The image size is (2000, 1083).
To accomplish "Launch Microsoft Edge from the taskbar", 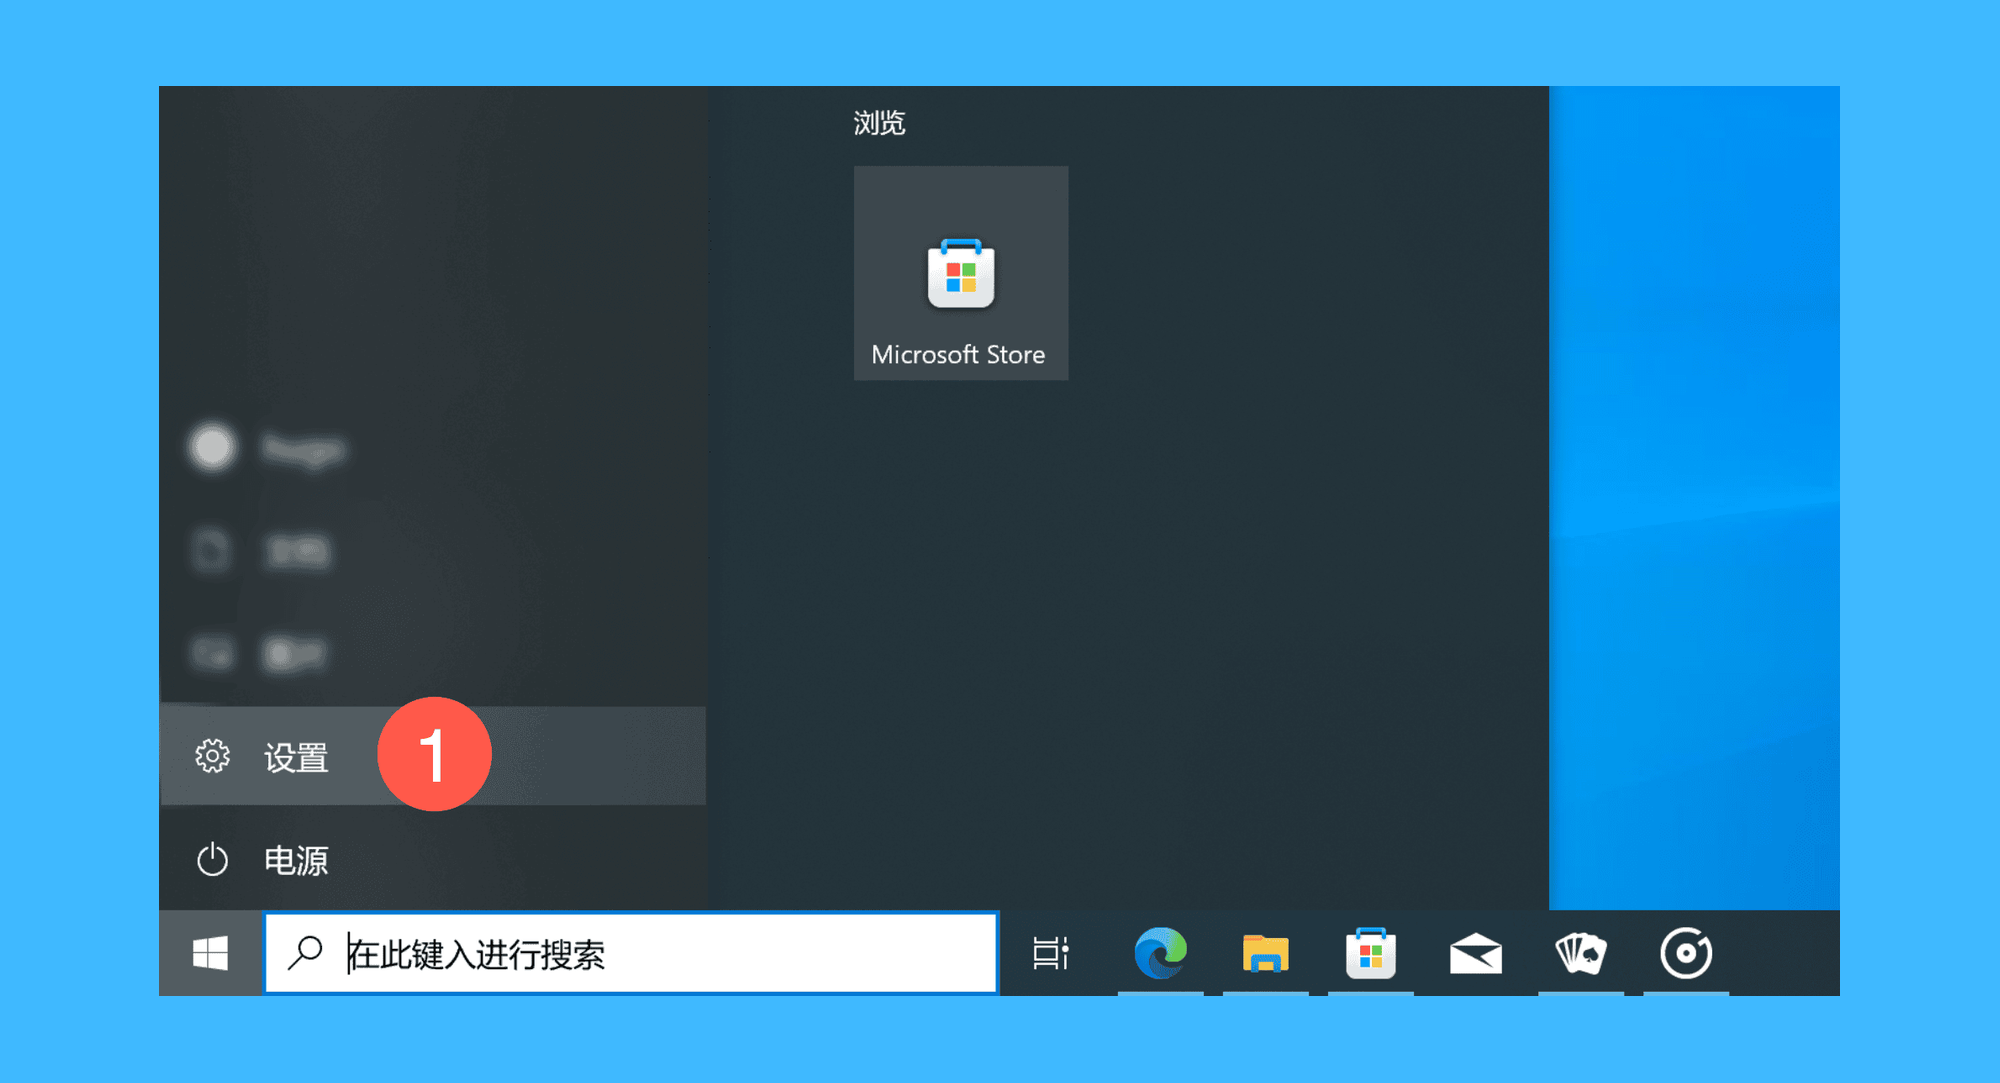I will 1160,953.
